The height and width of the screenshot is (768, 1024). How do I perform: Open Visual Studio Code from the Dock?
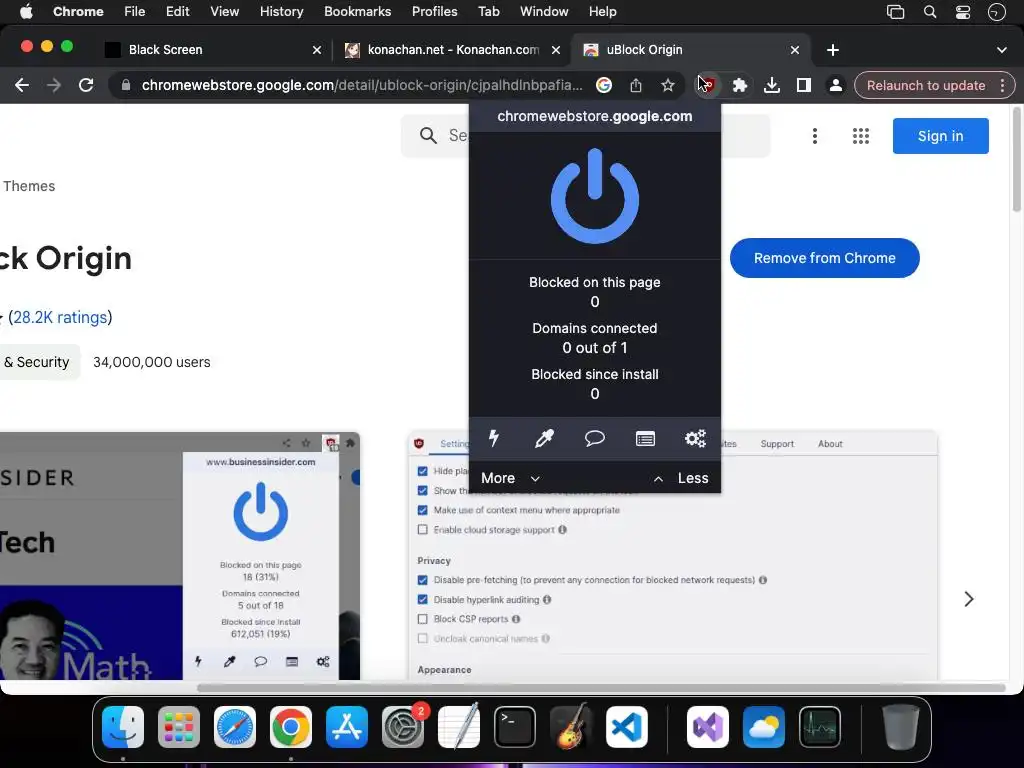click(626, 726)
